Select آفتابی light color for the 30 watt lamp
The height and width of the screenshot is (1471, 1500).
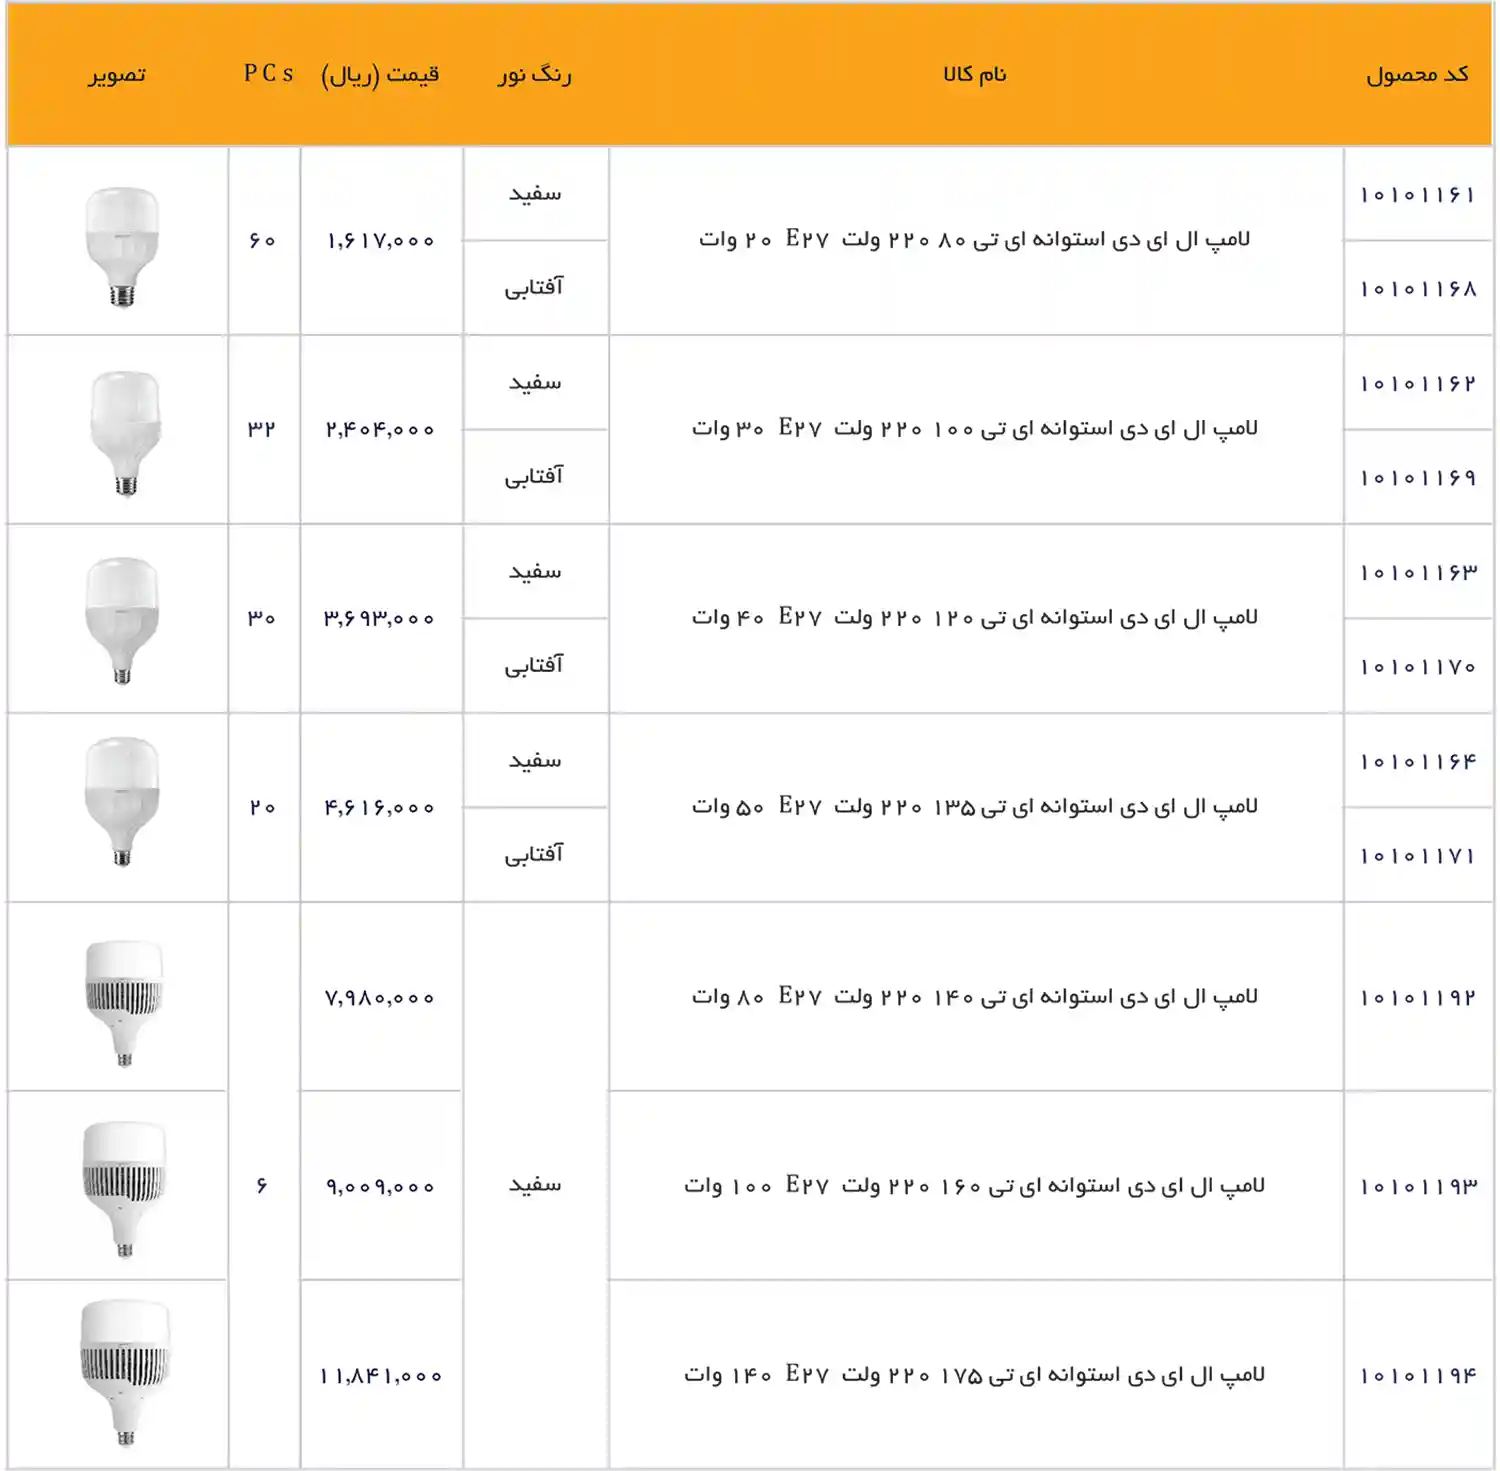click(536, 475)
